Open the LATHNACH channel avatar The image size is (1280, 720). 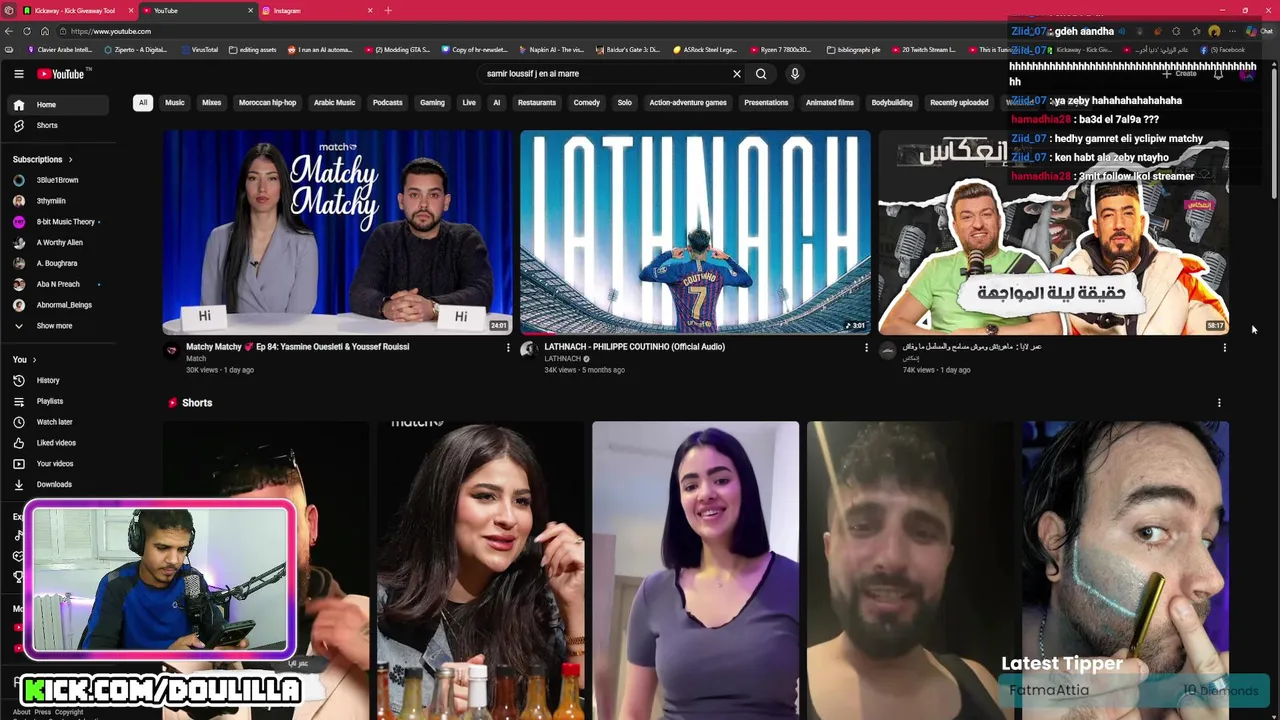529,350
